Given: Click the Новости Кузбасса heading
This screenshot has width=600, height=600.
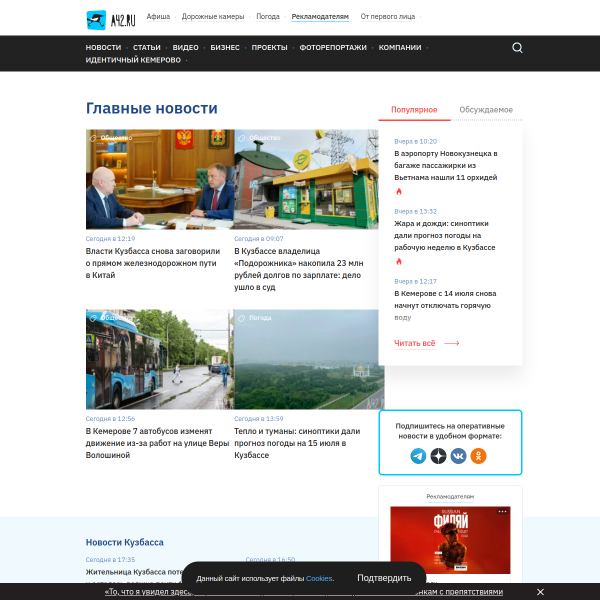Looking at the screenshot, I should [124, 542].
